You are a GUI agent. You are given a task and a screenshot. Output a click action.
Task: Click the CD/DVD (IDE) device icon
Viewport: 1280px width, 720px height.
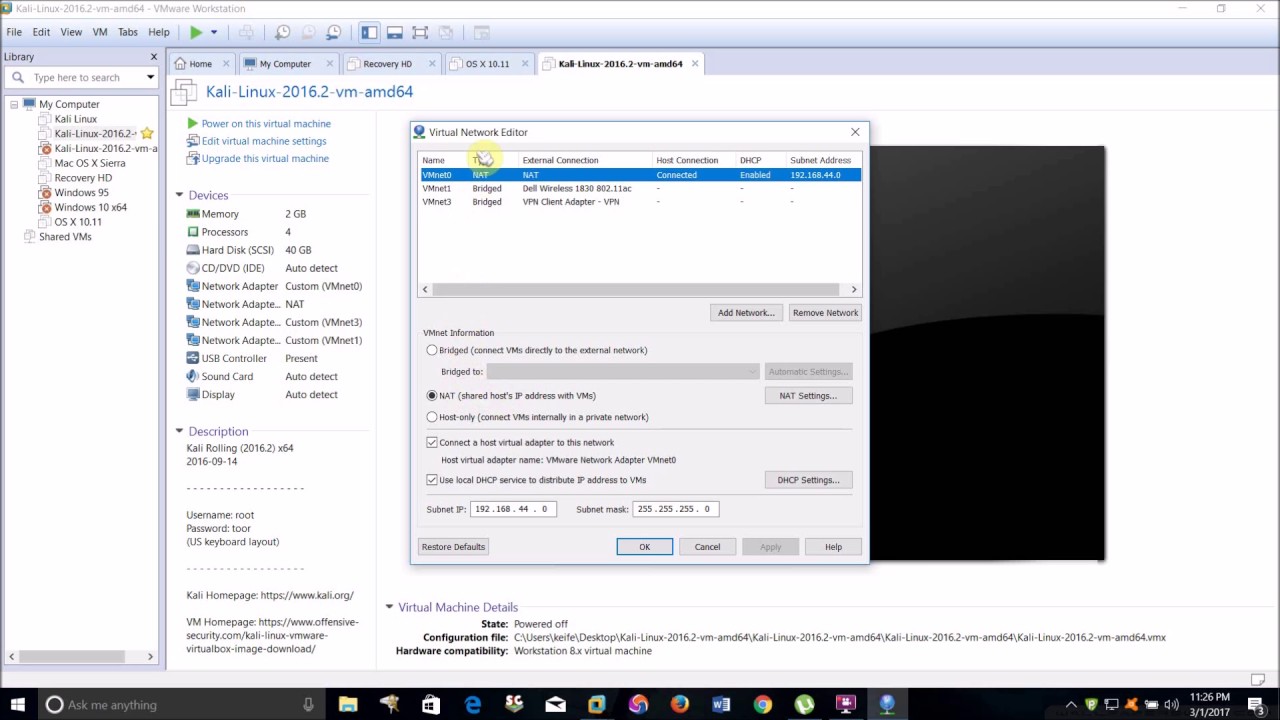pos(194,268)
